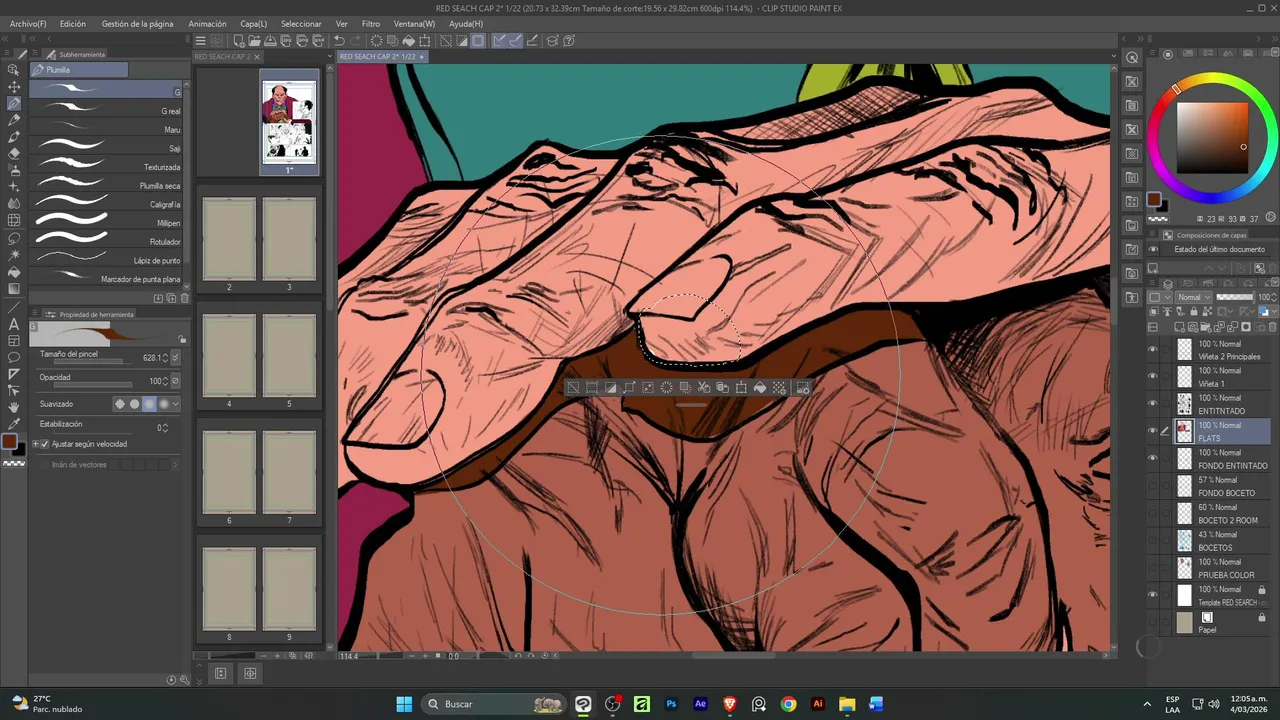Screen dimensions: 1280x720
Task: Click the Undo arrow in command bar
Action: 339,41
